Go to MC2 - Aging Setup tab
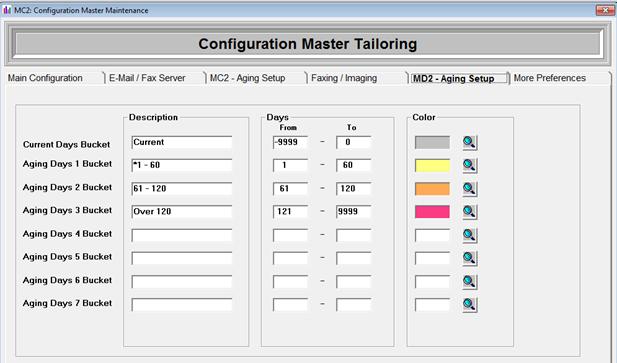This screenshot has width=617, height=363. pos(248,78)
